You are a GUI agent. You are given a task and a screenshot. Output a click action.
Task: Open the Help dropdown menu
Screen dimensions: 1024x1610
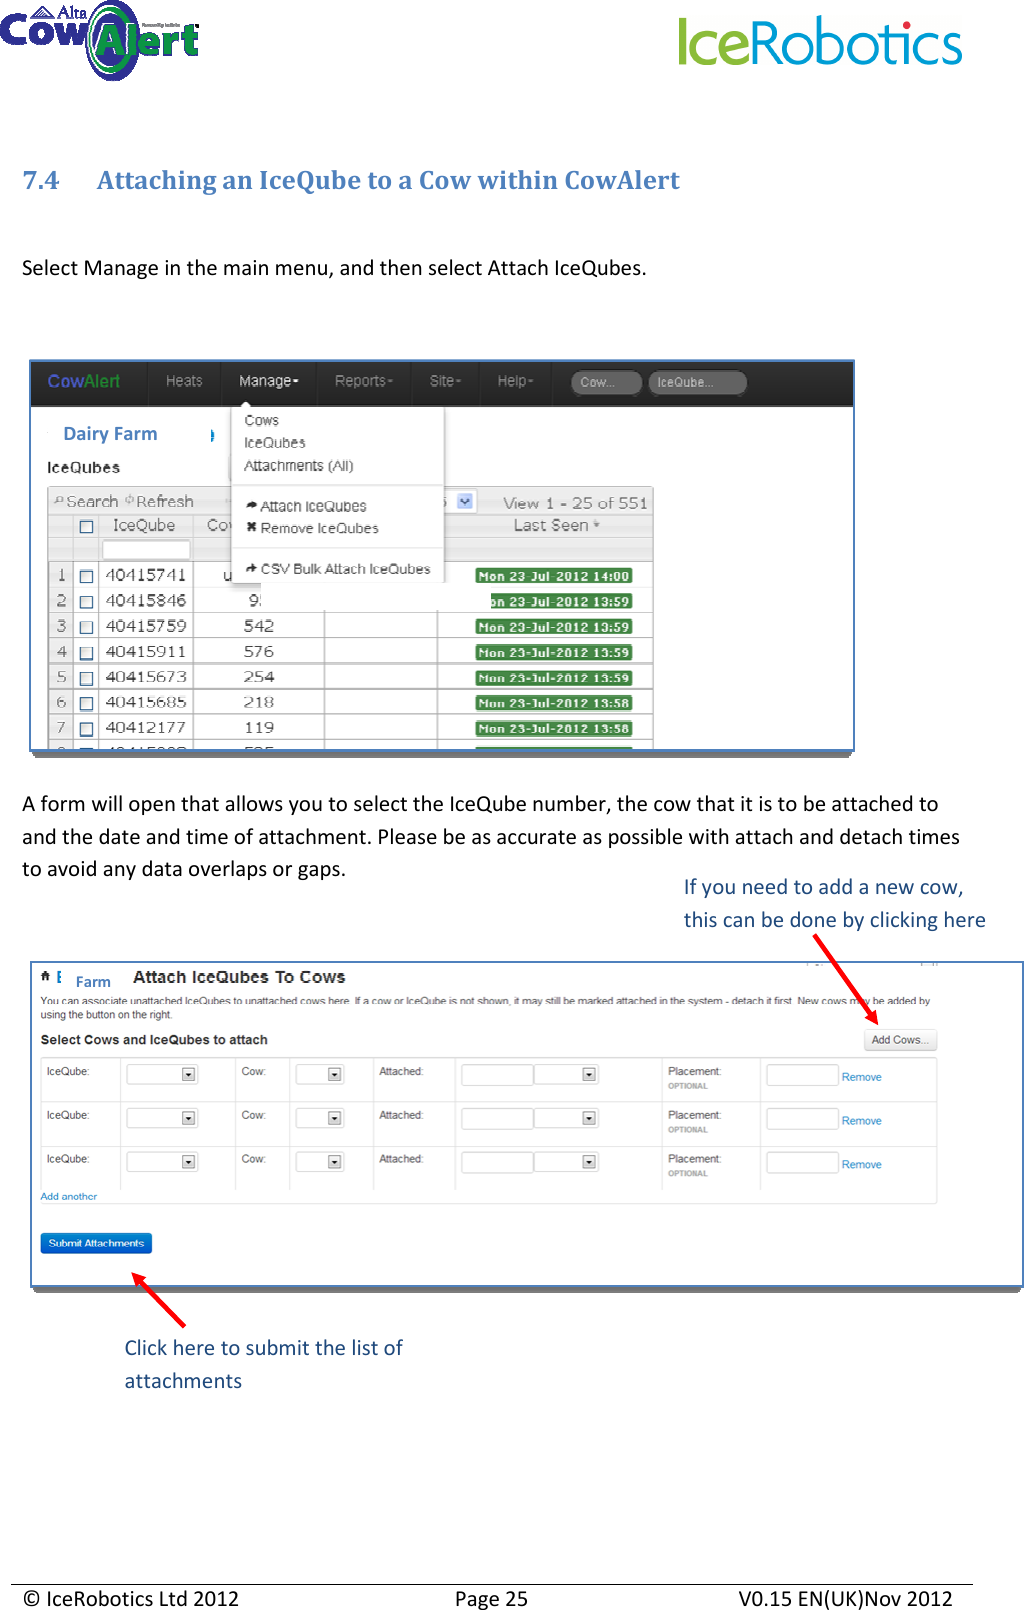tap(515, 381)
